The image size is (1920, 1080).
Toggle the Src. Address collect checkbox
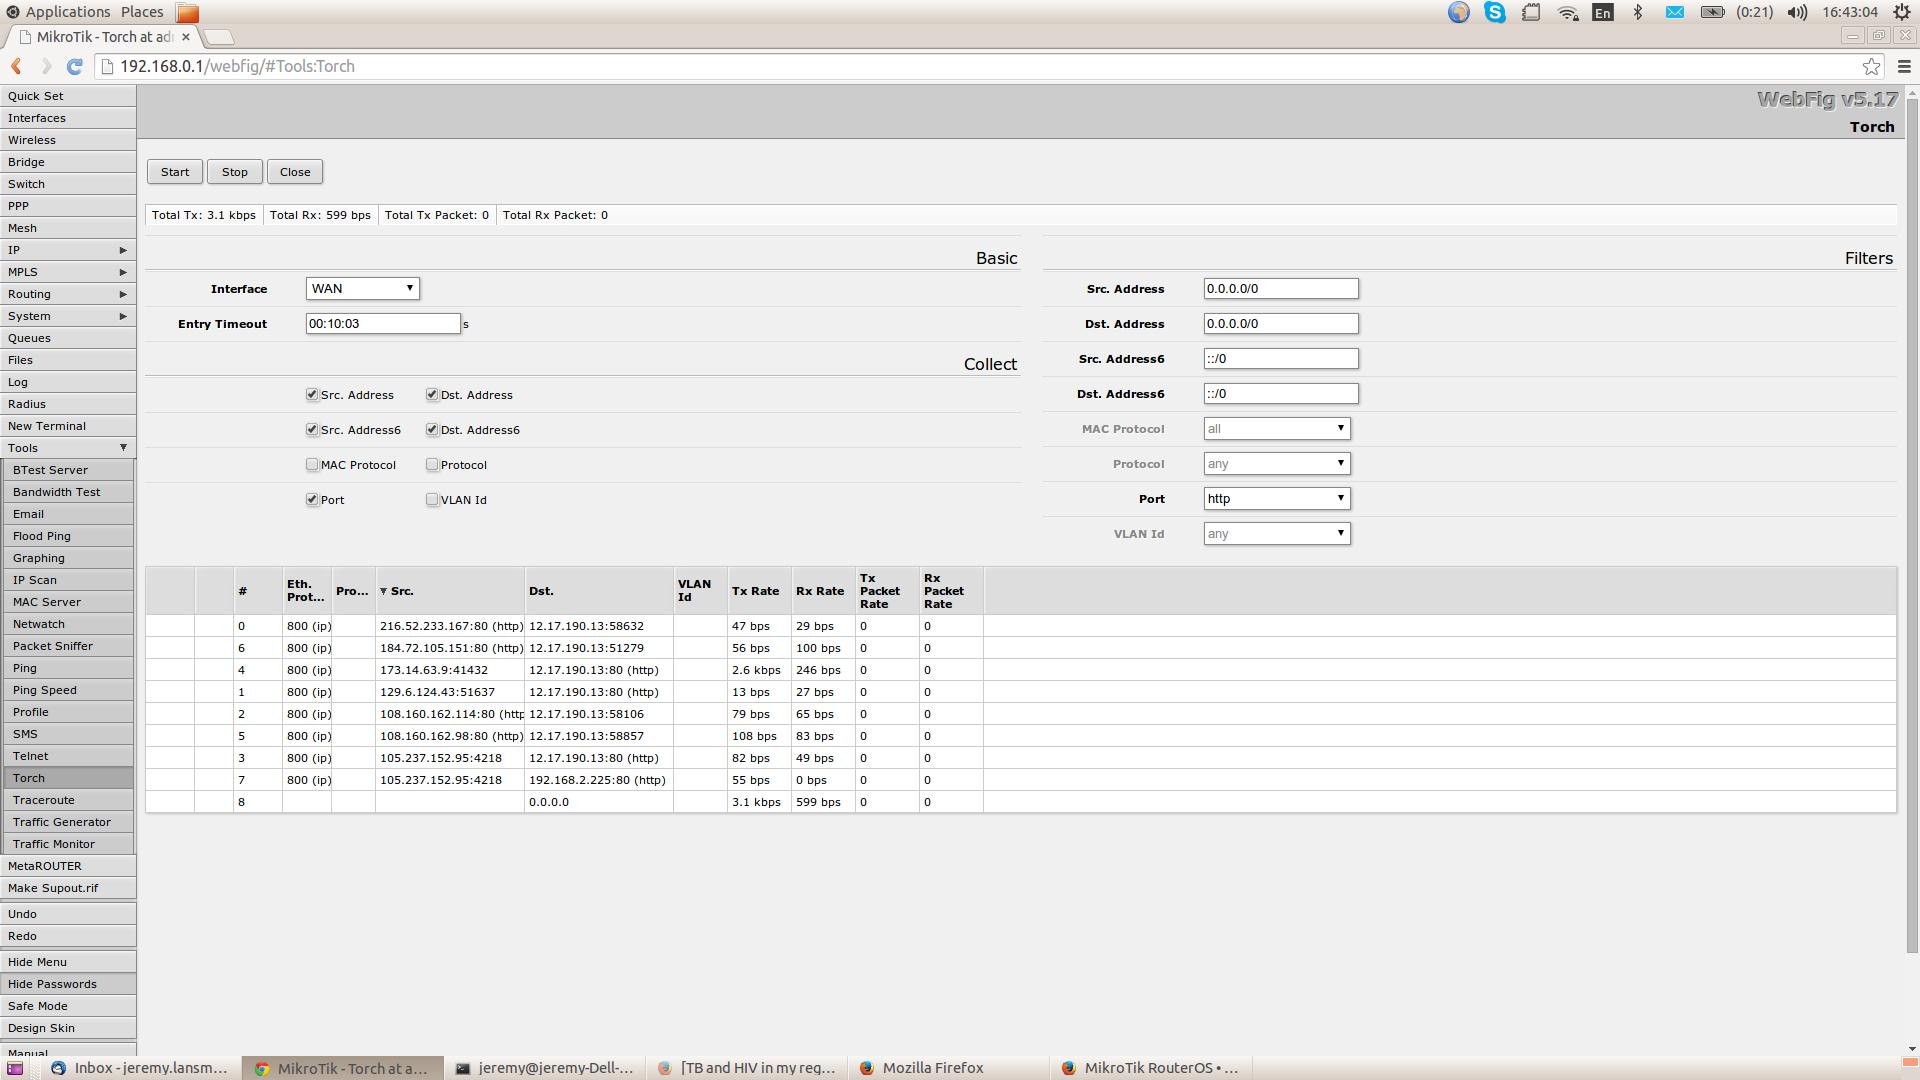(x=312, y=395)
